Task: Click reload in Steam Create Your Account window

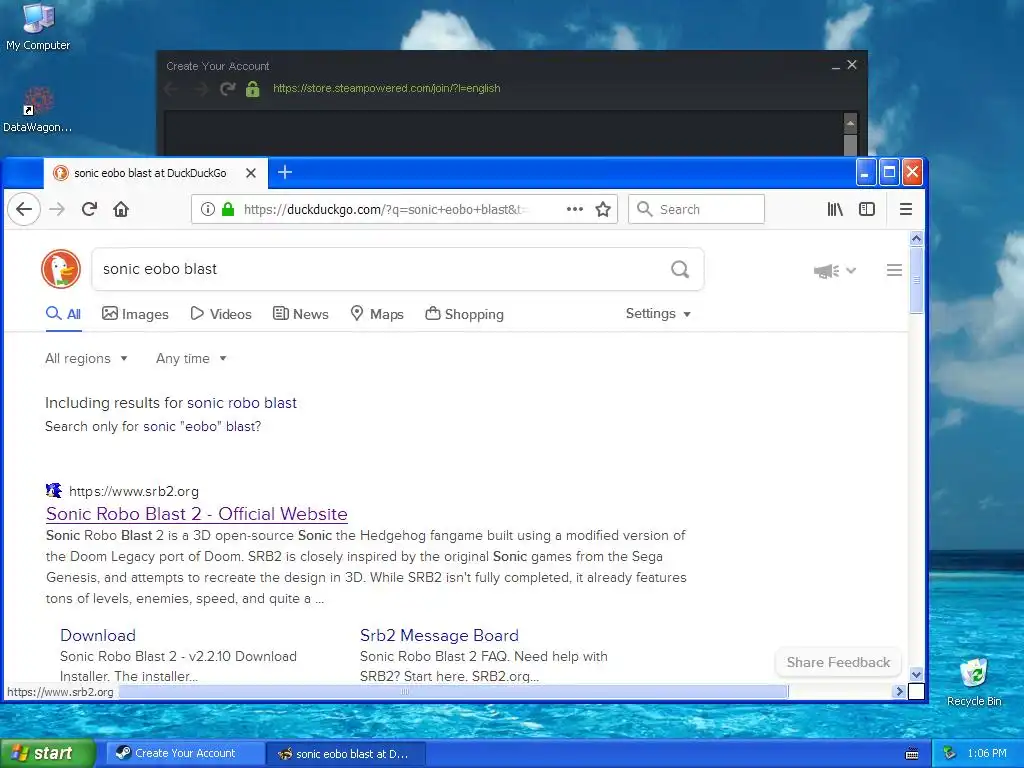Action: (x=227, y=88)
